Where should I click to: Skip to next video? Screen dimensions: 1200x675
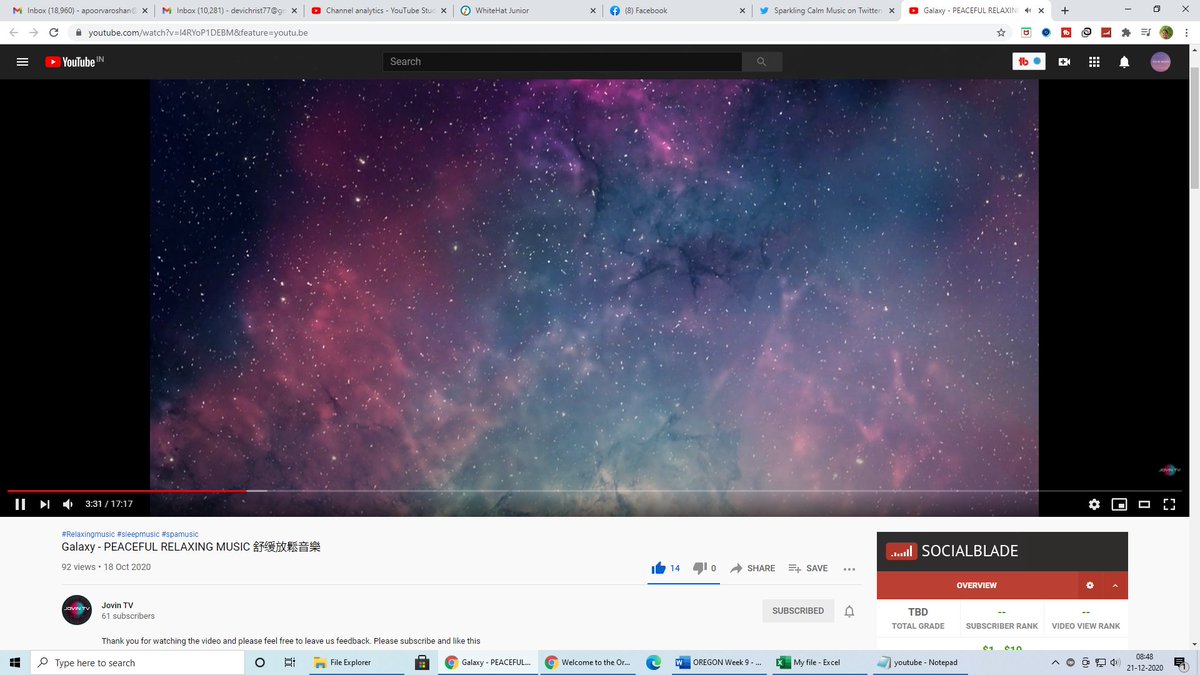click(44, 504)
